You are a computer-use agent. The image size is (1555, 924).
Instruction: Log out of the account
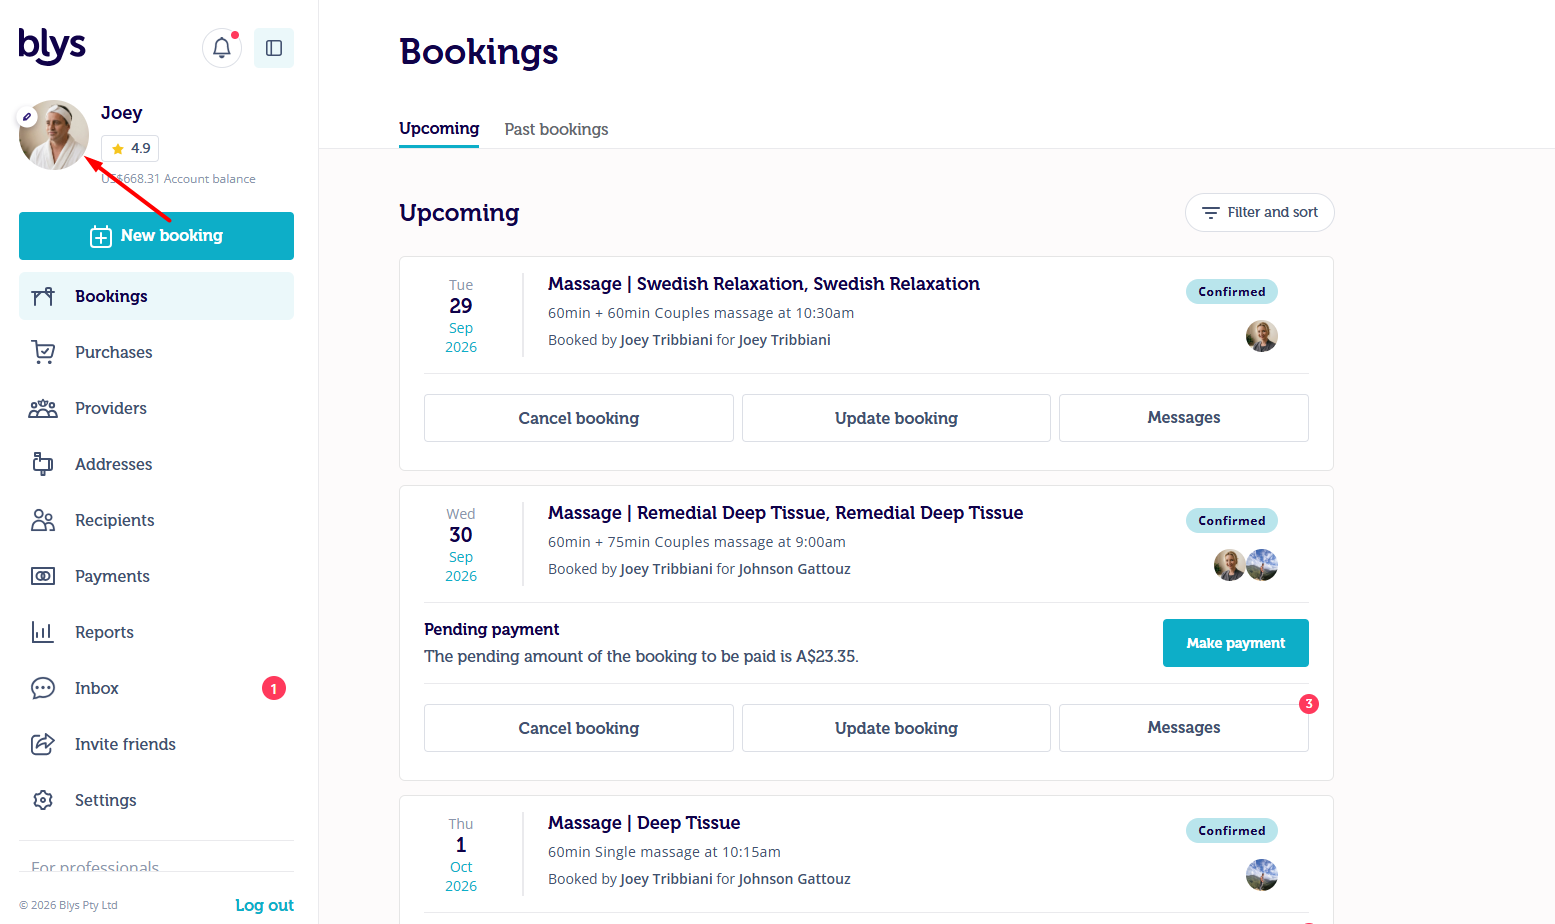click(264, 905)
